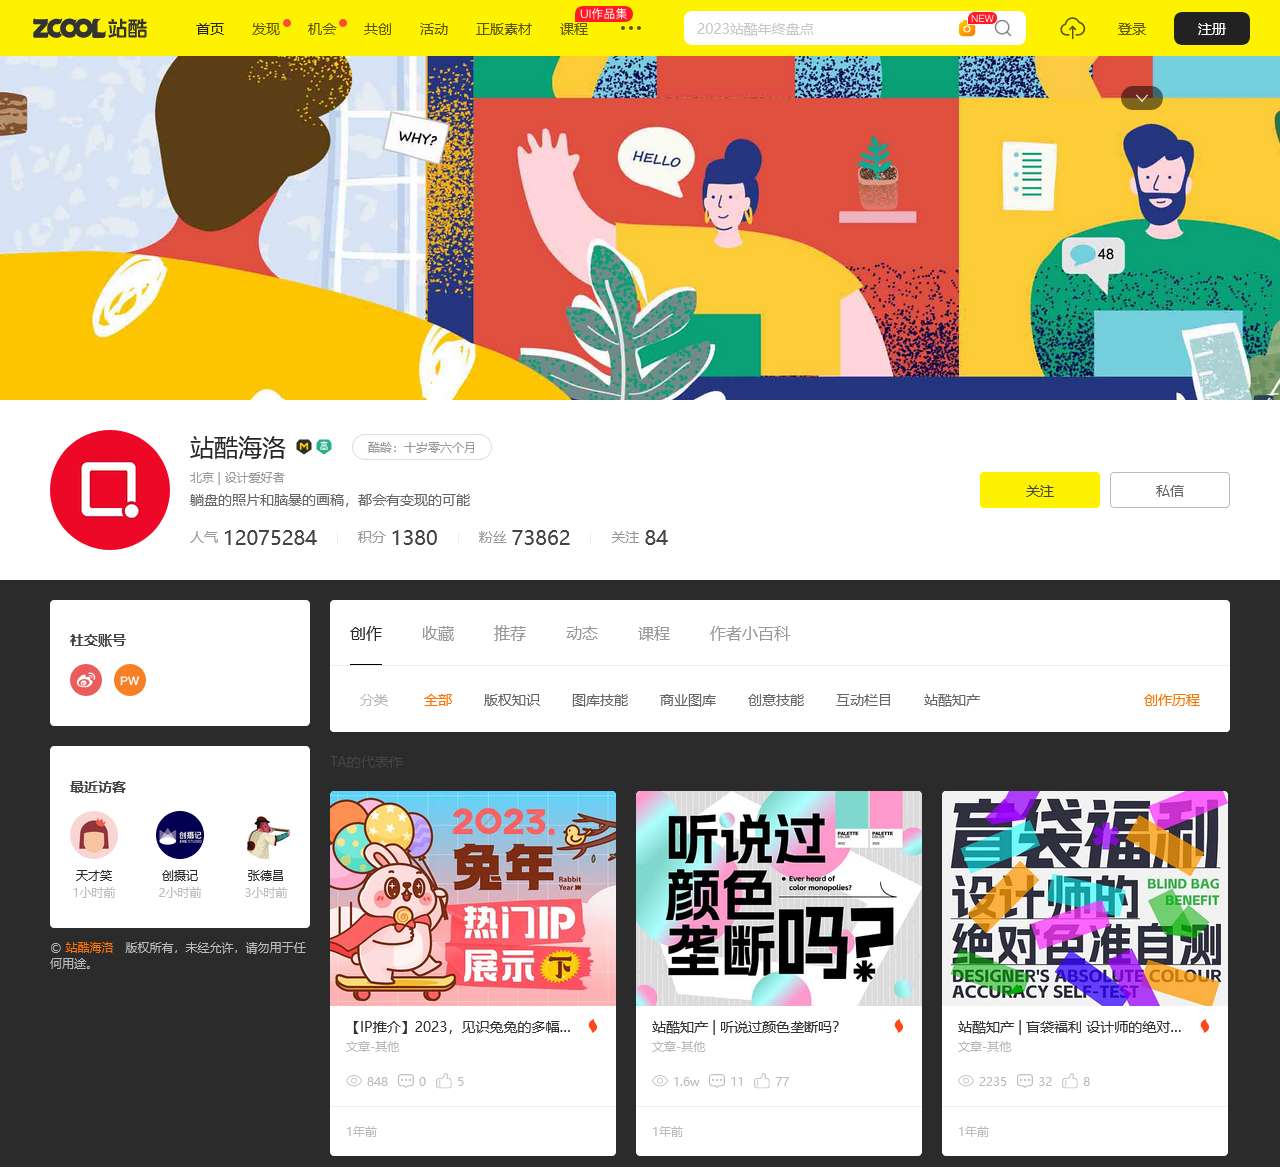Filter by 图库技能 category

pos(600,700)
